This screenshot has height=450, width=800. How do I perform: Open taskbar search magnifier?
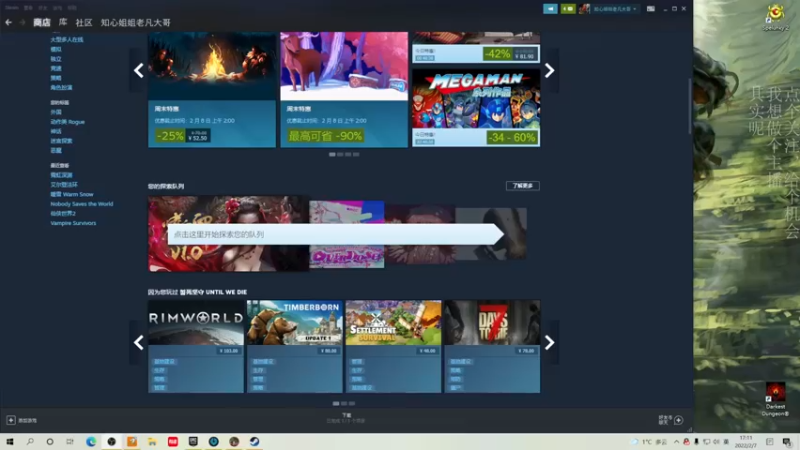click(x=30, y=441)
